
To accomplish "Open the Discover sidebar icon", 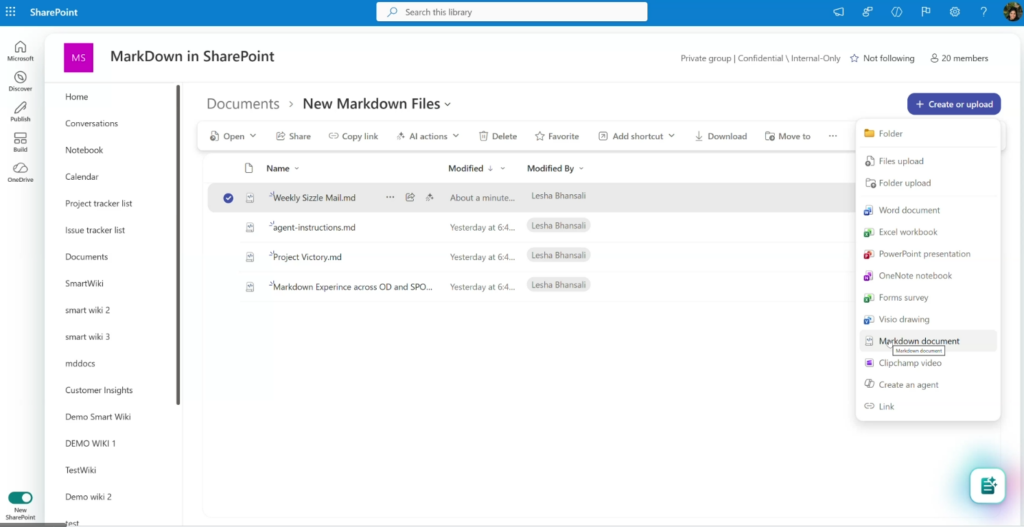I will pyautogui.click(x=20, y=81).
